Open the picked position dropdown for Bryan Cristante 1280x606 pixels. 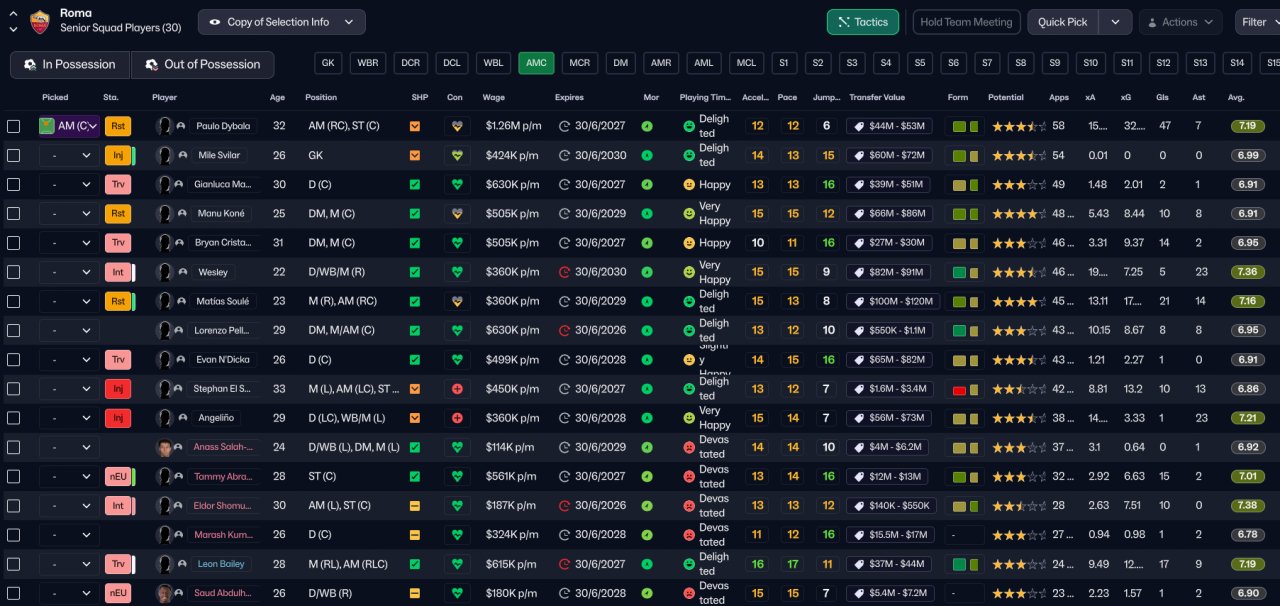69,243
